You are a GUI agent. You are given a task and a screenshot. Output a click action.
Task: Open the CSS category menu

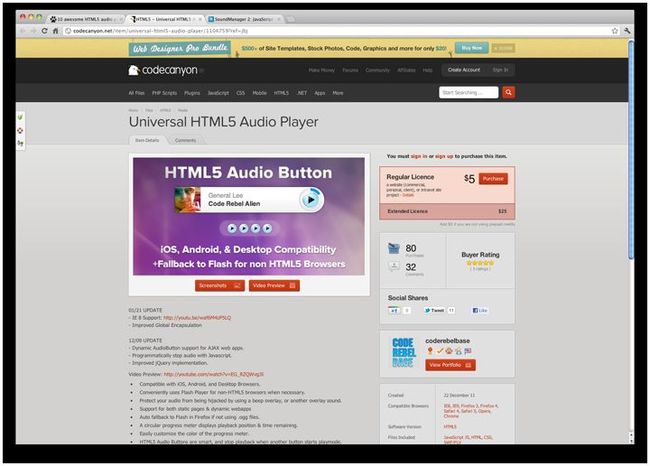pyautogui.click(x=240, y=93)
